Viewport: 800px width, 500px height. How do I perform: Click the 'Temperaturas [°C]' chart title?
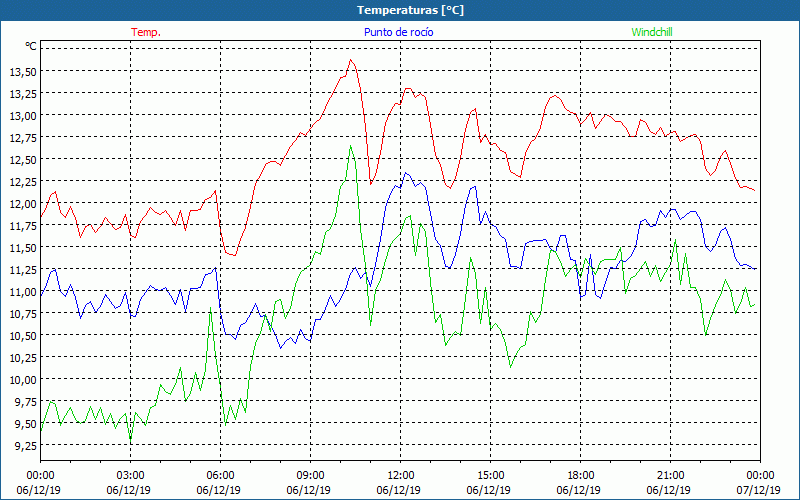[411, 10]
